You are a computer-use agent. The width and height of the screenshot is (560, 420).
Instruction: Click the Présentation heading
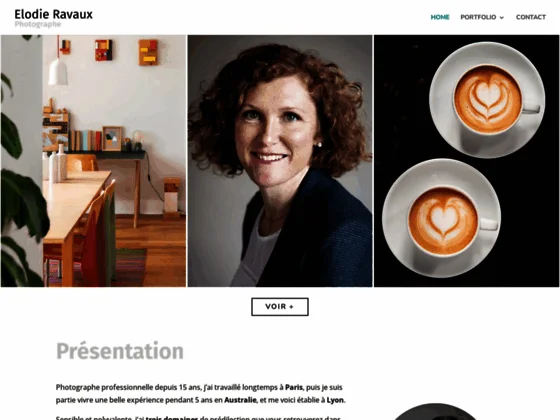[120, 351]
